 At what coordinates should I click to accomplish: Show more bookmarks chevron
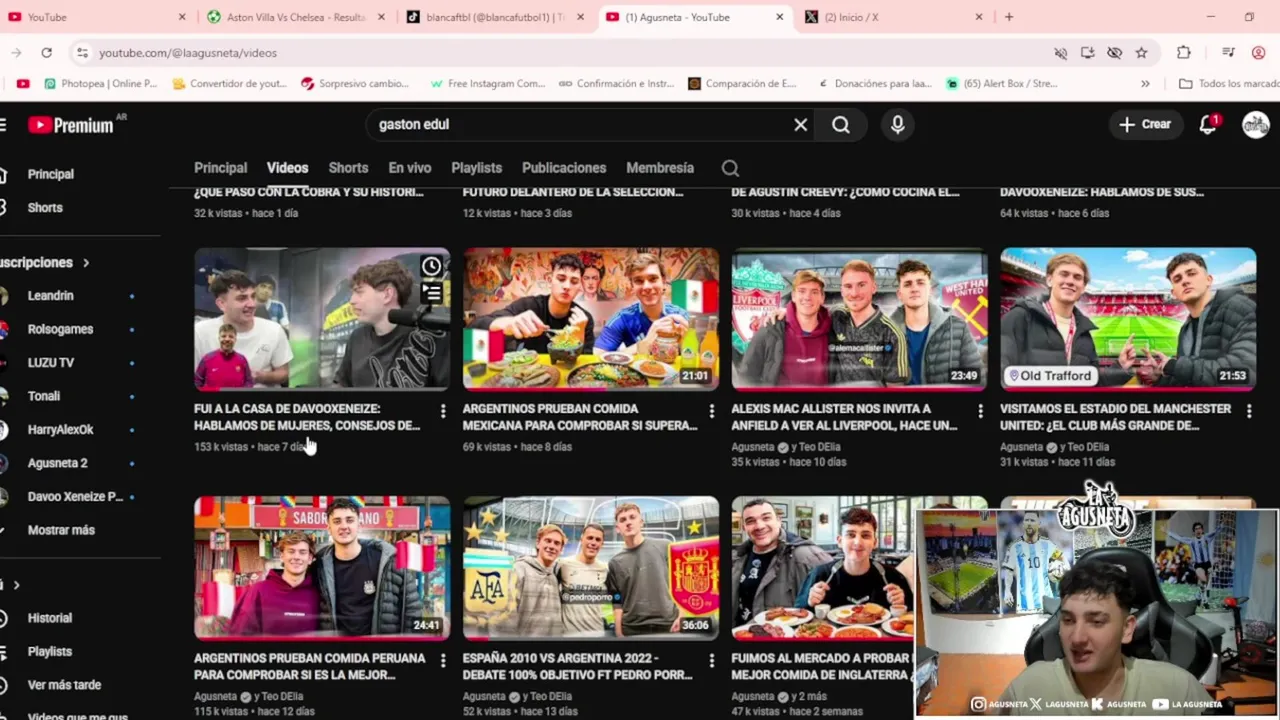click(x=1145, y=84)
